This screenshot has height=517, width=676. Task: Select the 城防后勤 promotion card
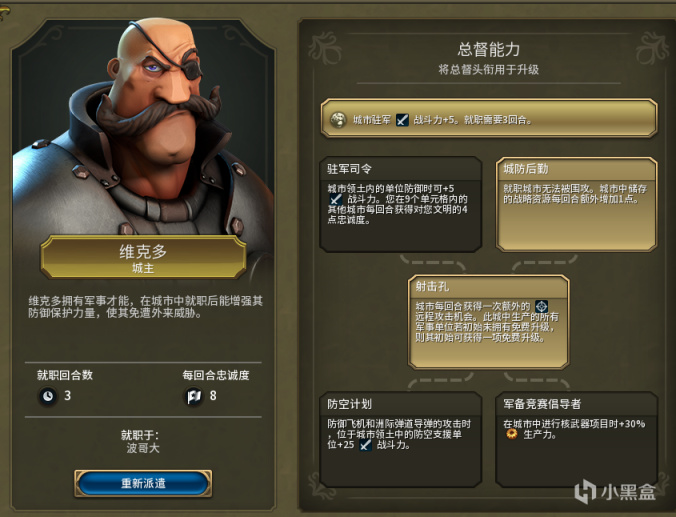tap(576, 204)
